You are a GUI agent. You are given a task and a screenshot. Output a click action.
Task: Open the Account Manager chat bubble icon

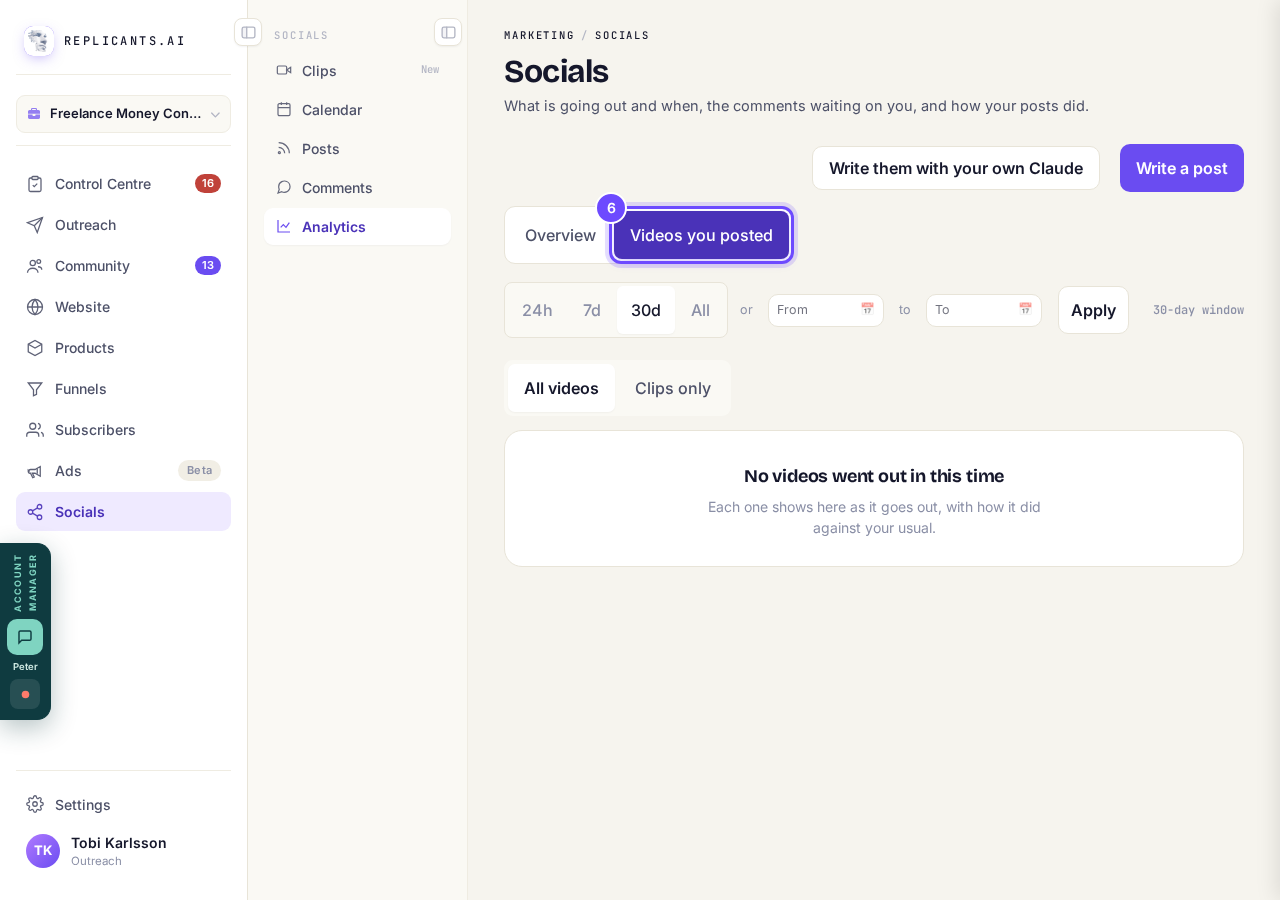point(25,637)
